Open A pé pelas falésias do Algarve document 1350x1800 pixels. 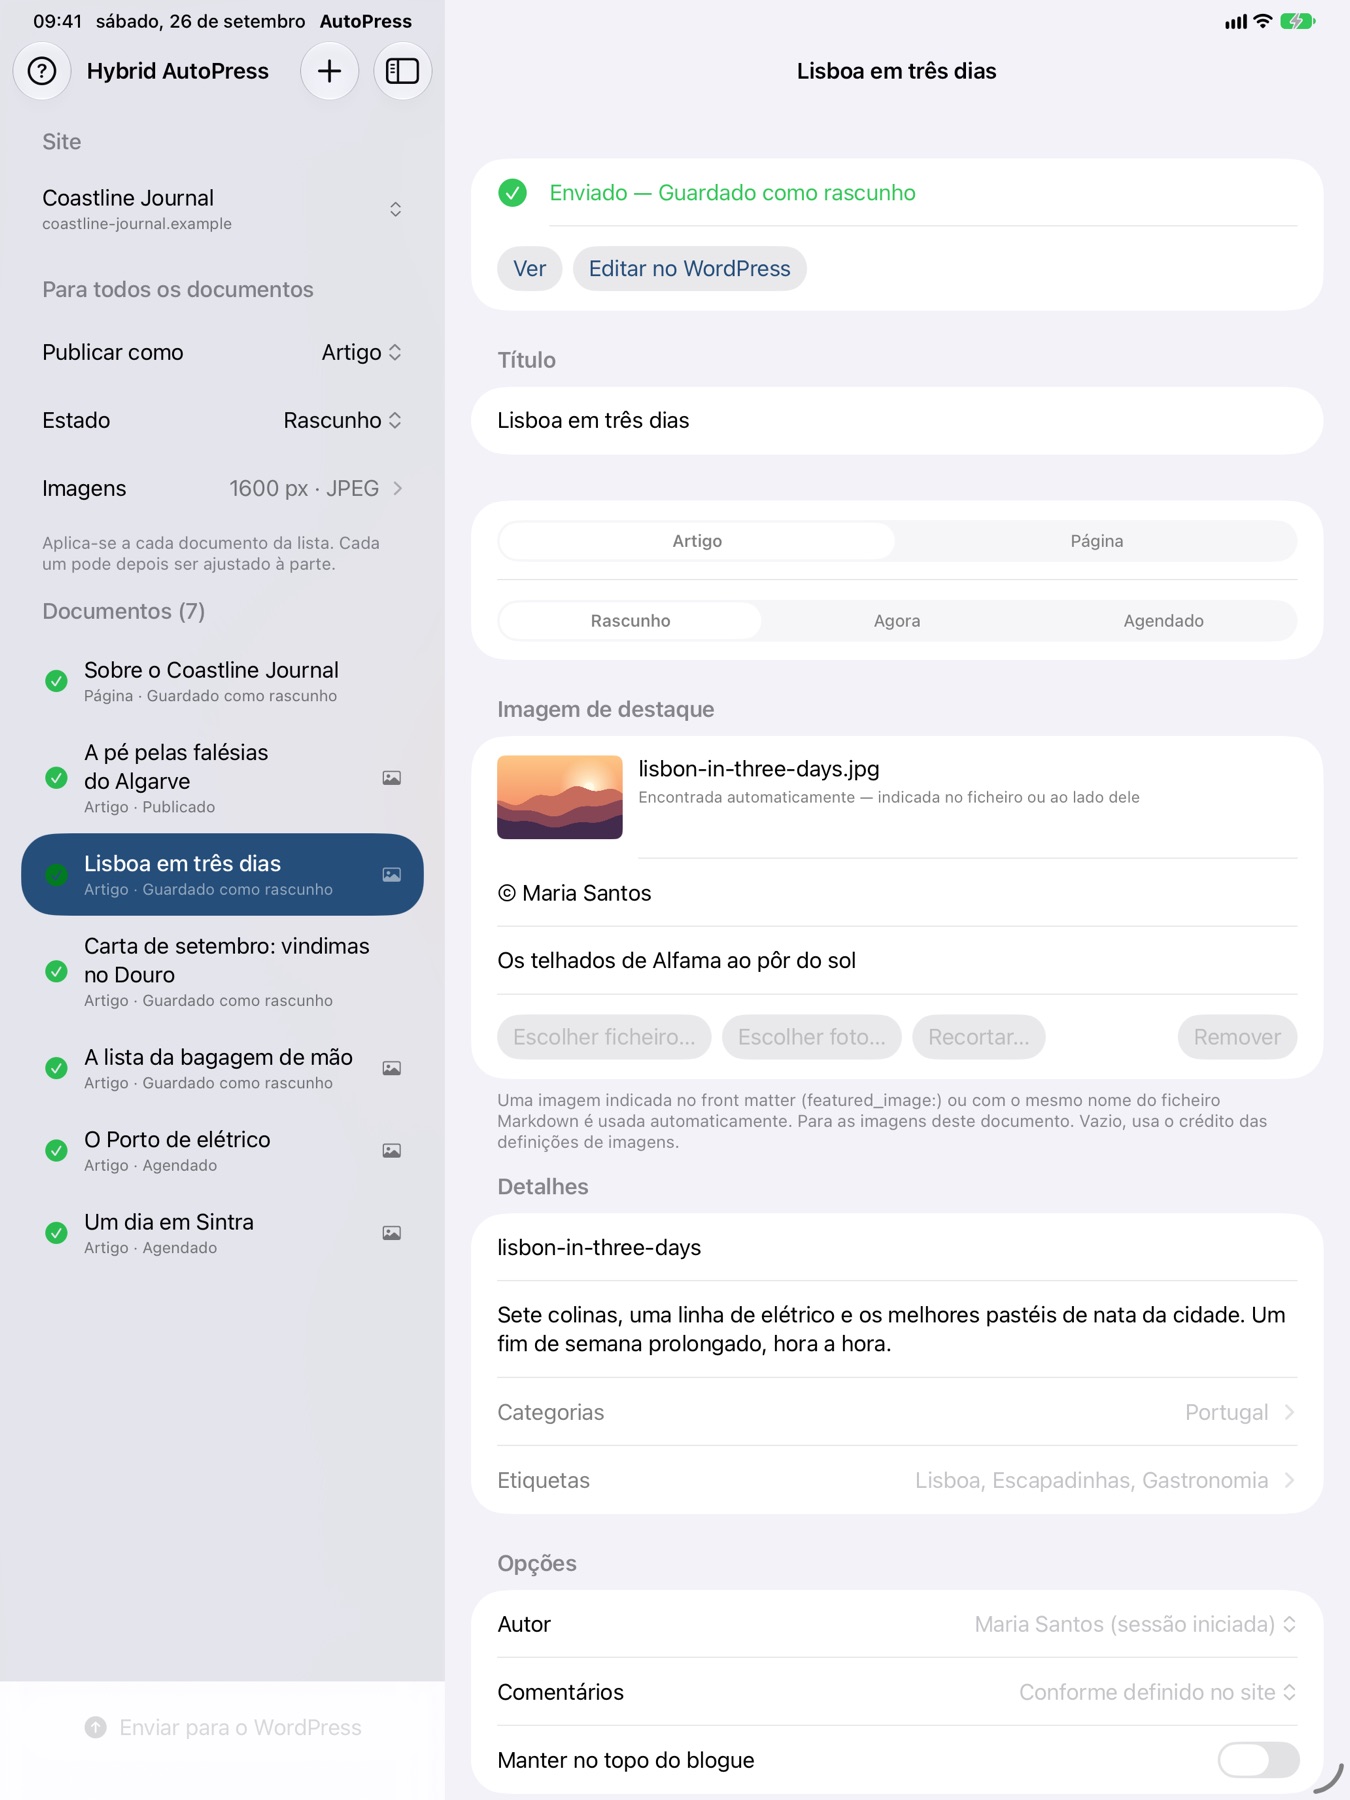pyautogui.click(x=222, y=778)
